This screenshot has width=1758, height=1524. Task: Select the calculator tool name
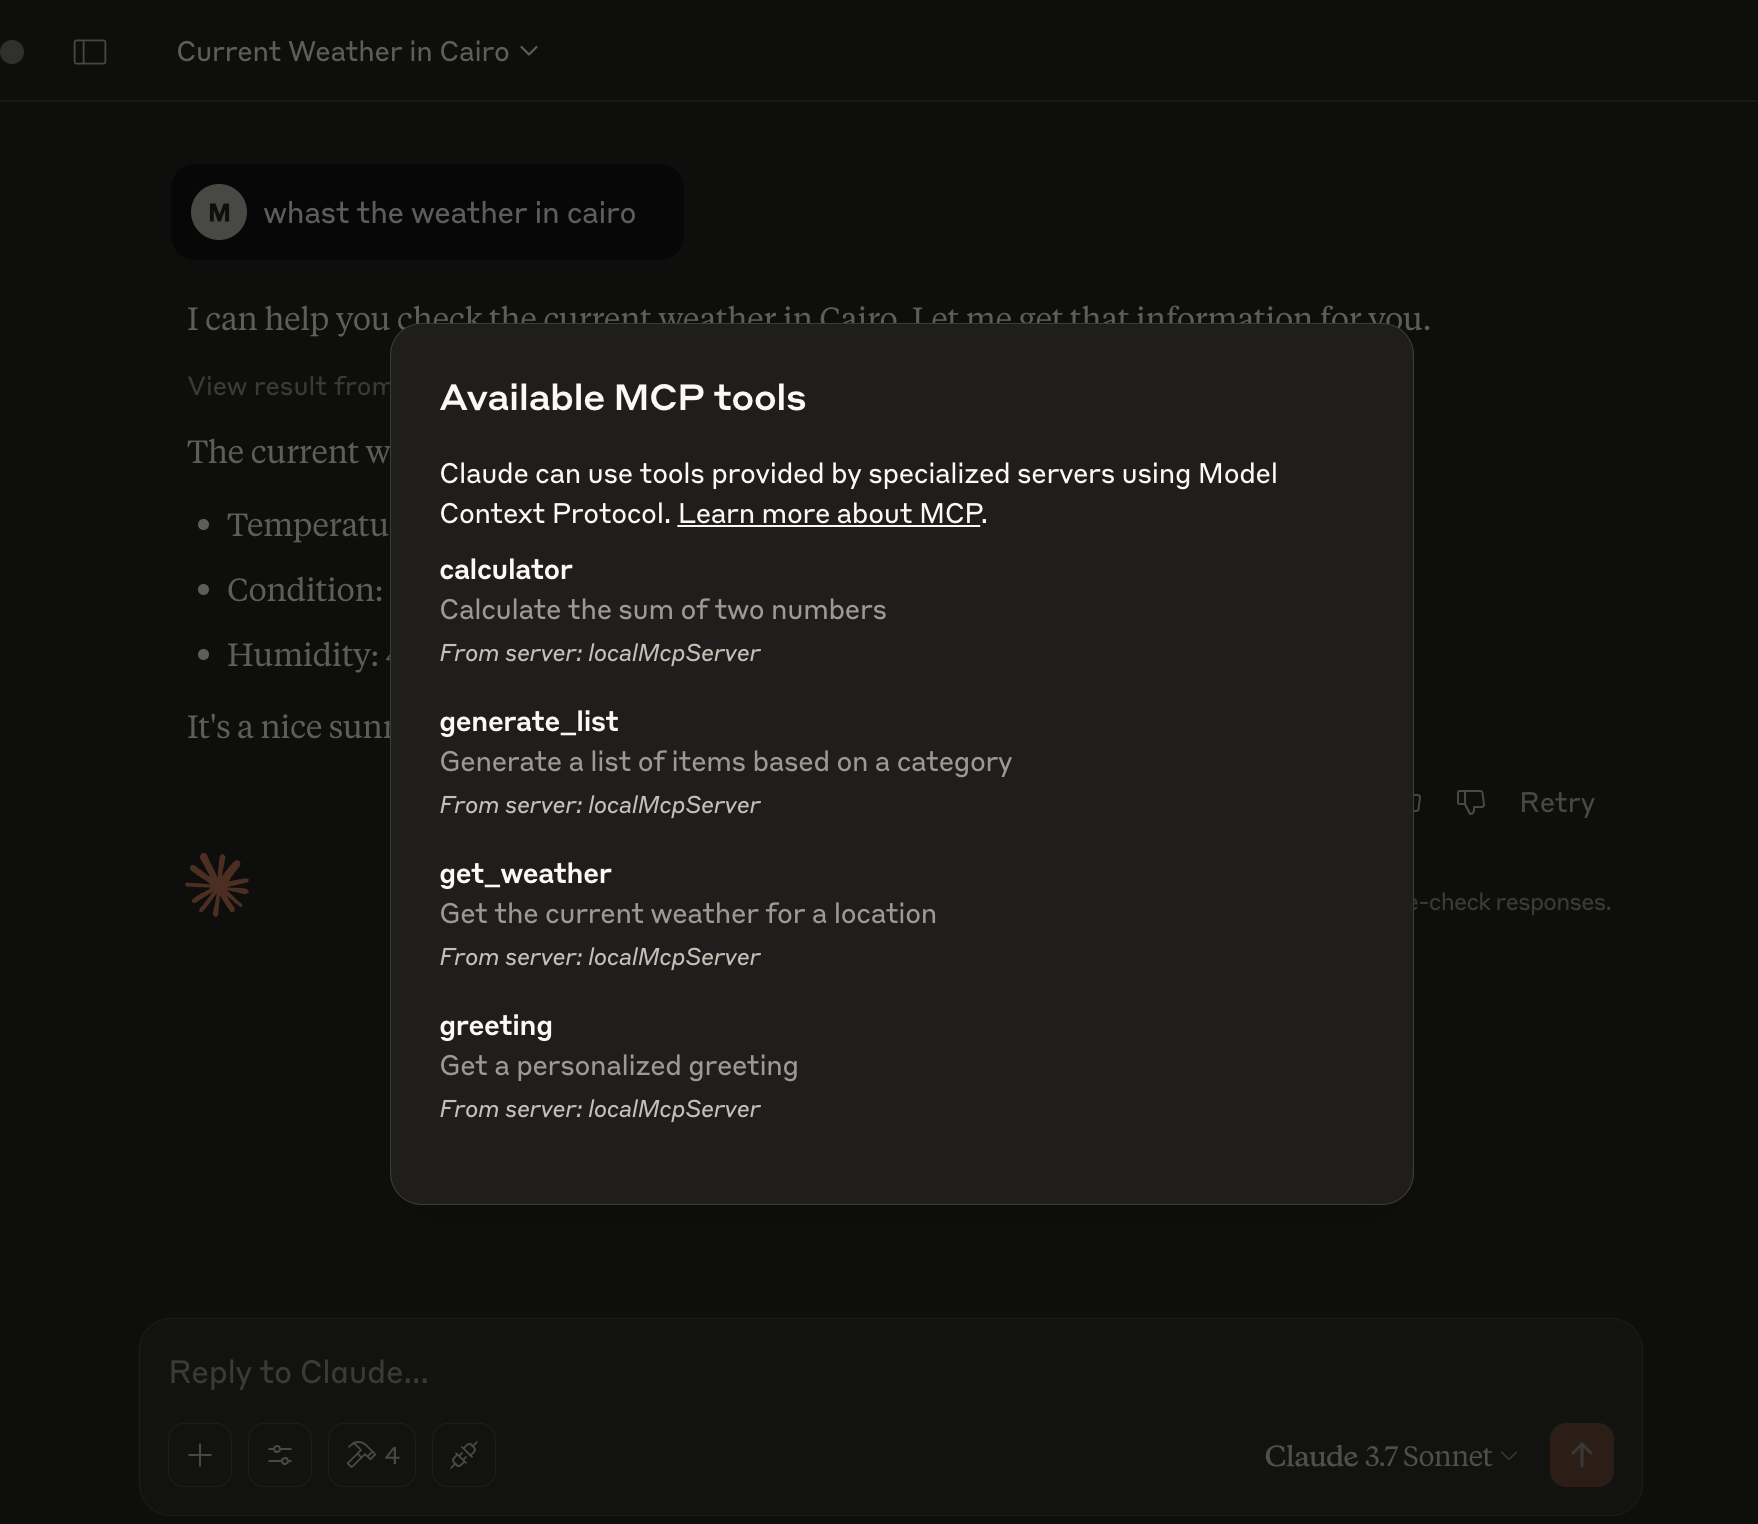(x=506, y=569)
